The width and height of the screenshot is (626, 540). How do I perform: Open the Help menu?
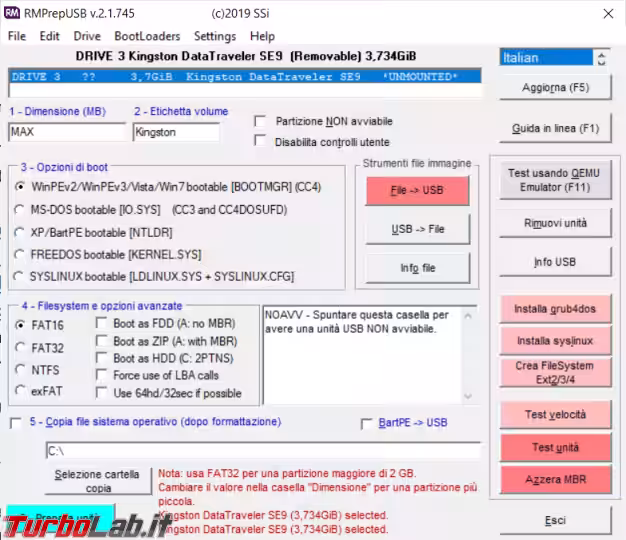[x=262, y=36]
